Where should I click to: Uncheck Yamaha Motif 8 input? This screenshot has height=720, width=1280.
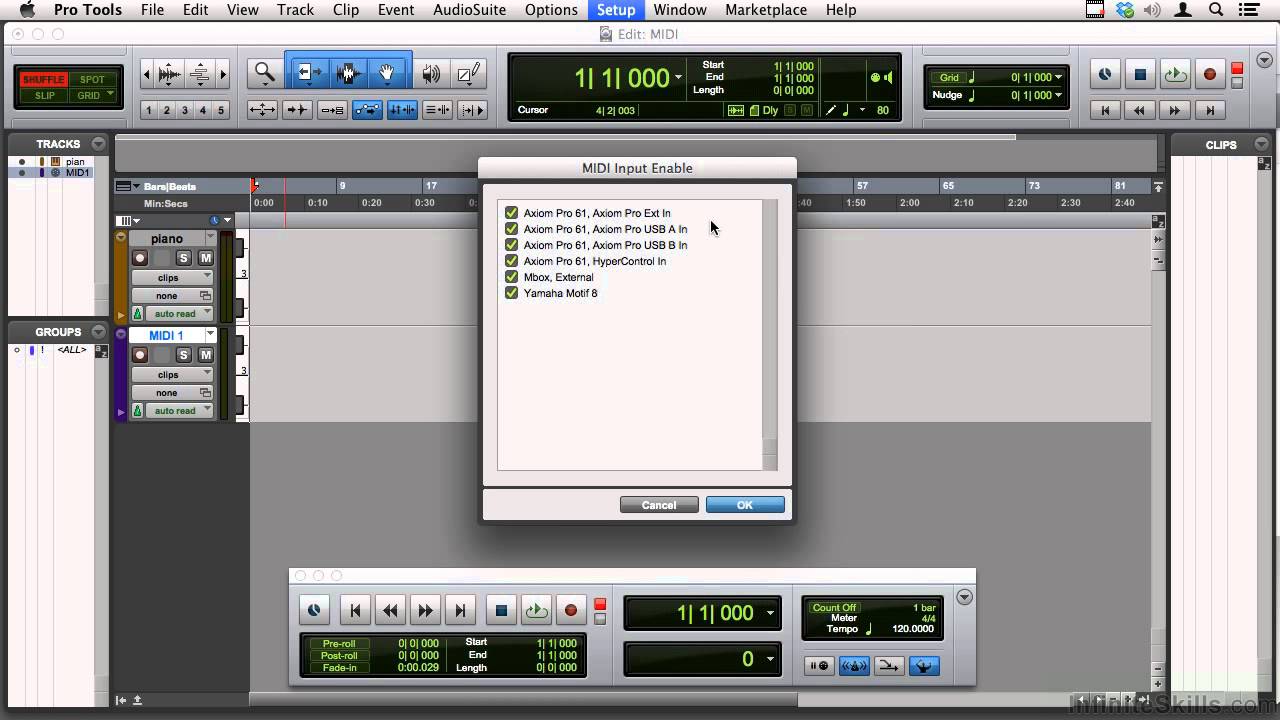pos(511,293)
